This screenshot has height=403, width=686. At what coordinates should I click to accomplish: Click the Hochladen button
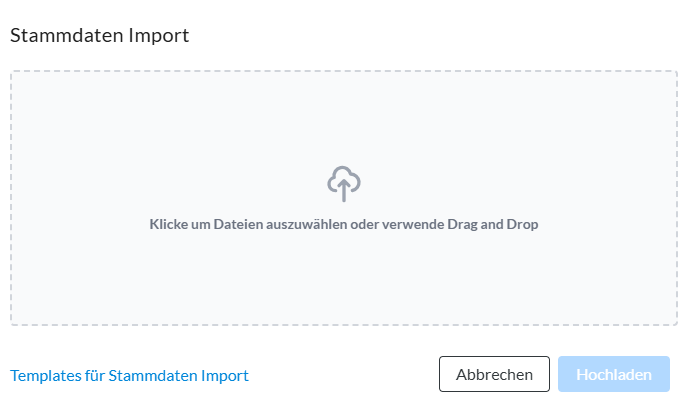[614, 374]
